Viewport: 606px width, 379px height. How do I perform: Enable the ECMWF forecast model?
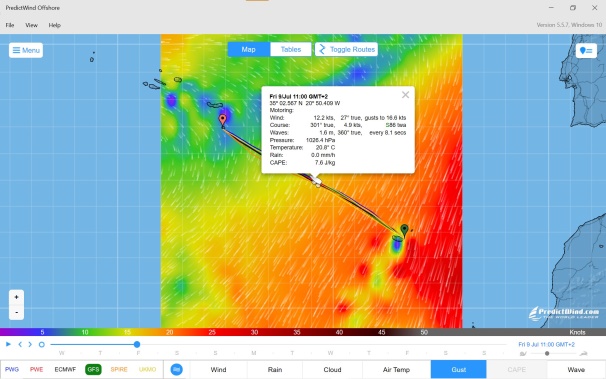coord(65,369)
